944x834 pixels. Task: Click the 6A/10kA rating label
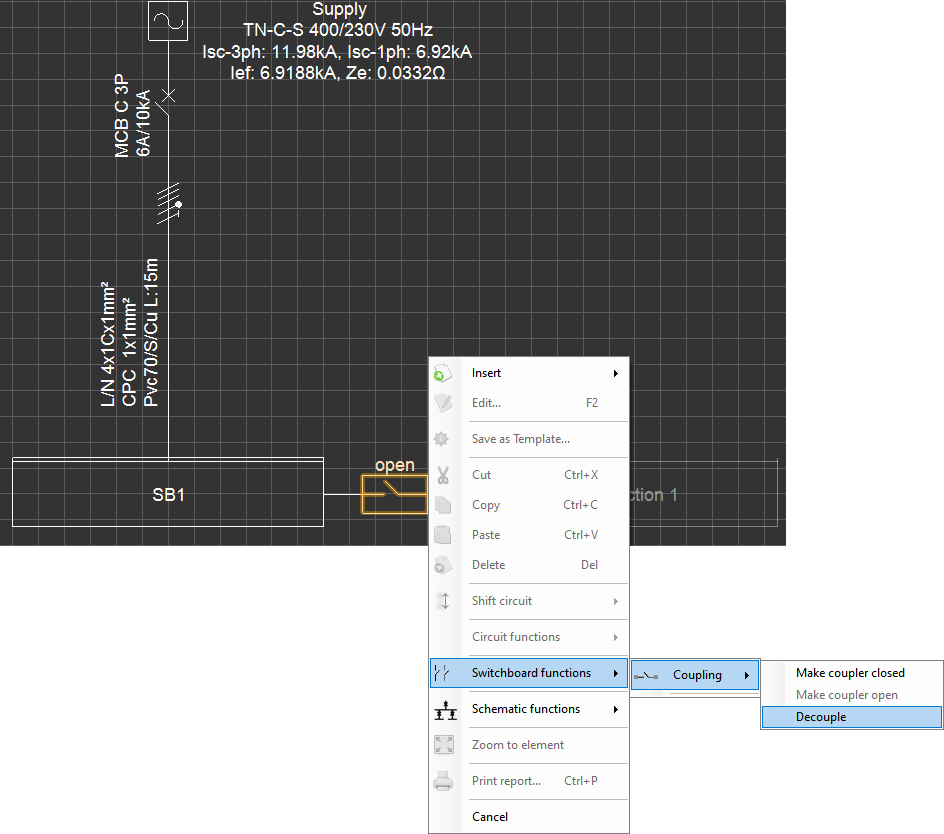143,123
